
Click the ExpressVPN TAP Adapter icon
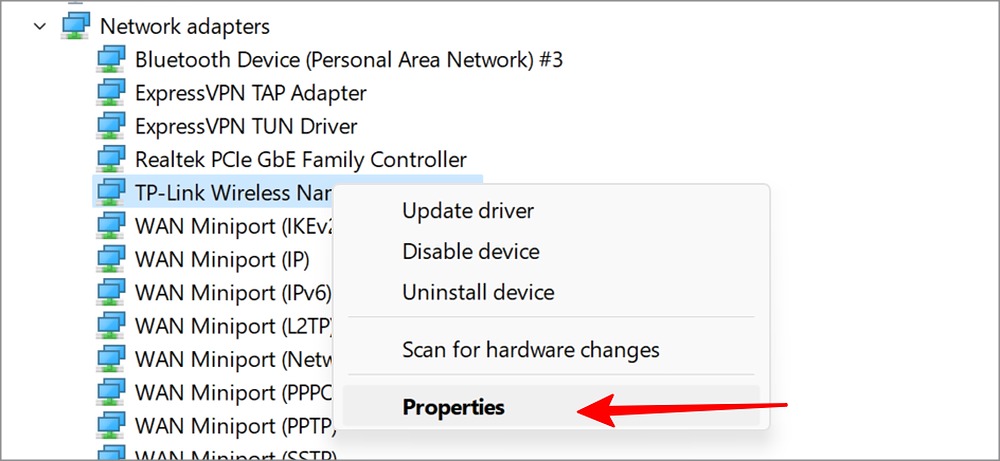click(x=109, y=93)
